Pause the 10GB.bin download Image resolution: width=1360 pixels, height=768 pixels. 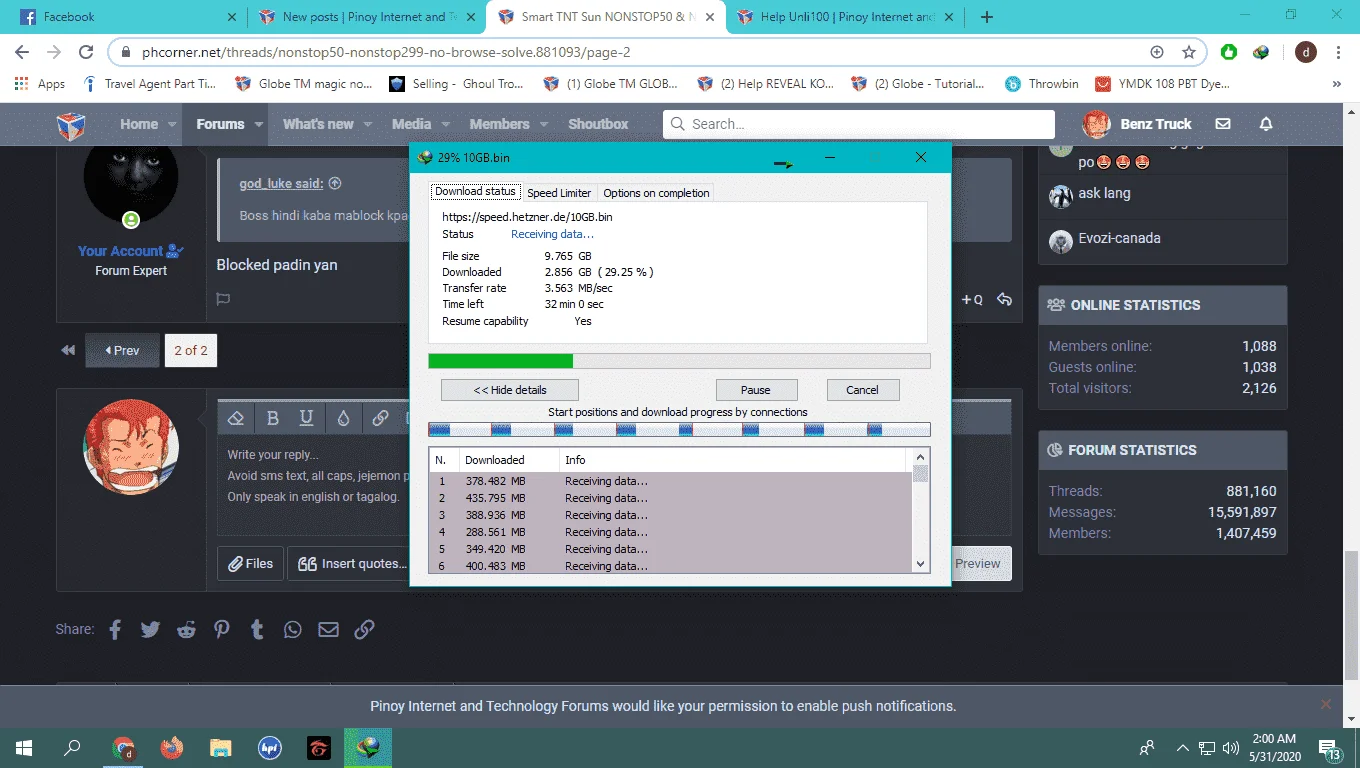pyautogui.click(x=756, y=390)
